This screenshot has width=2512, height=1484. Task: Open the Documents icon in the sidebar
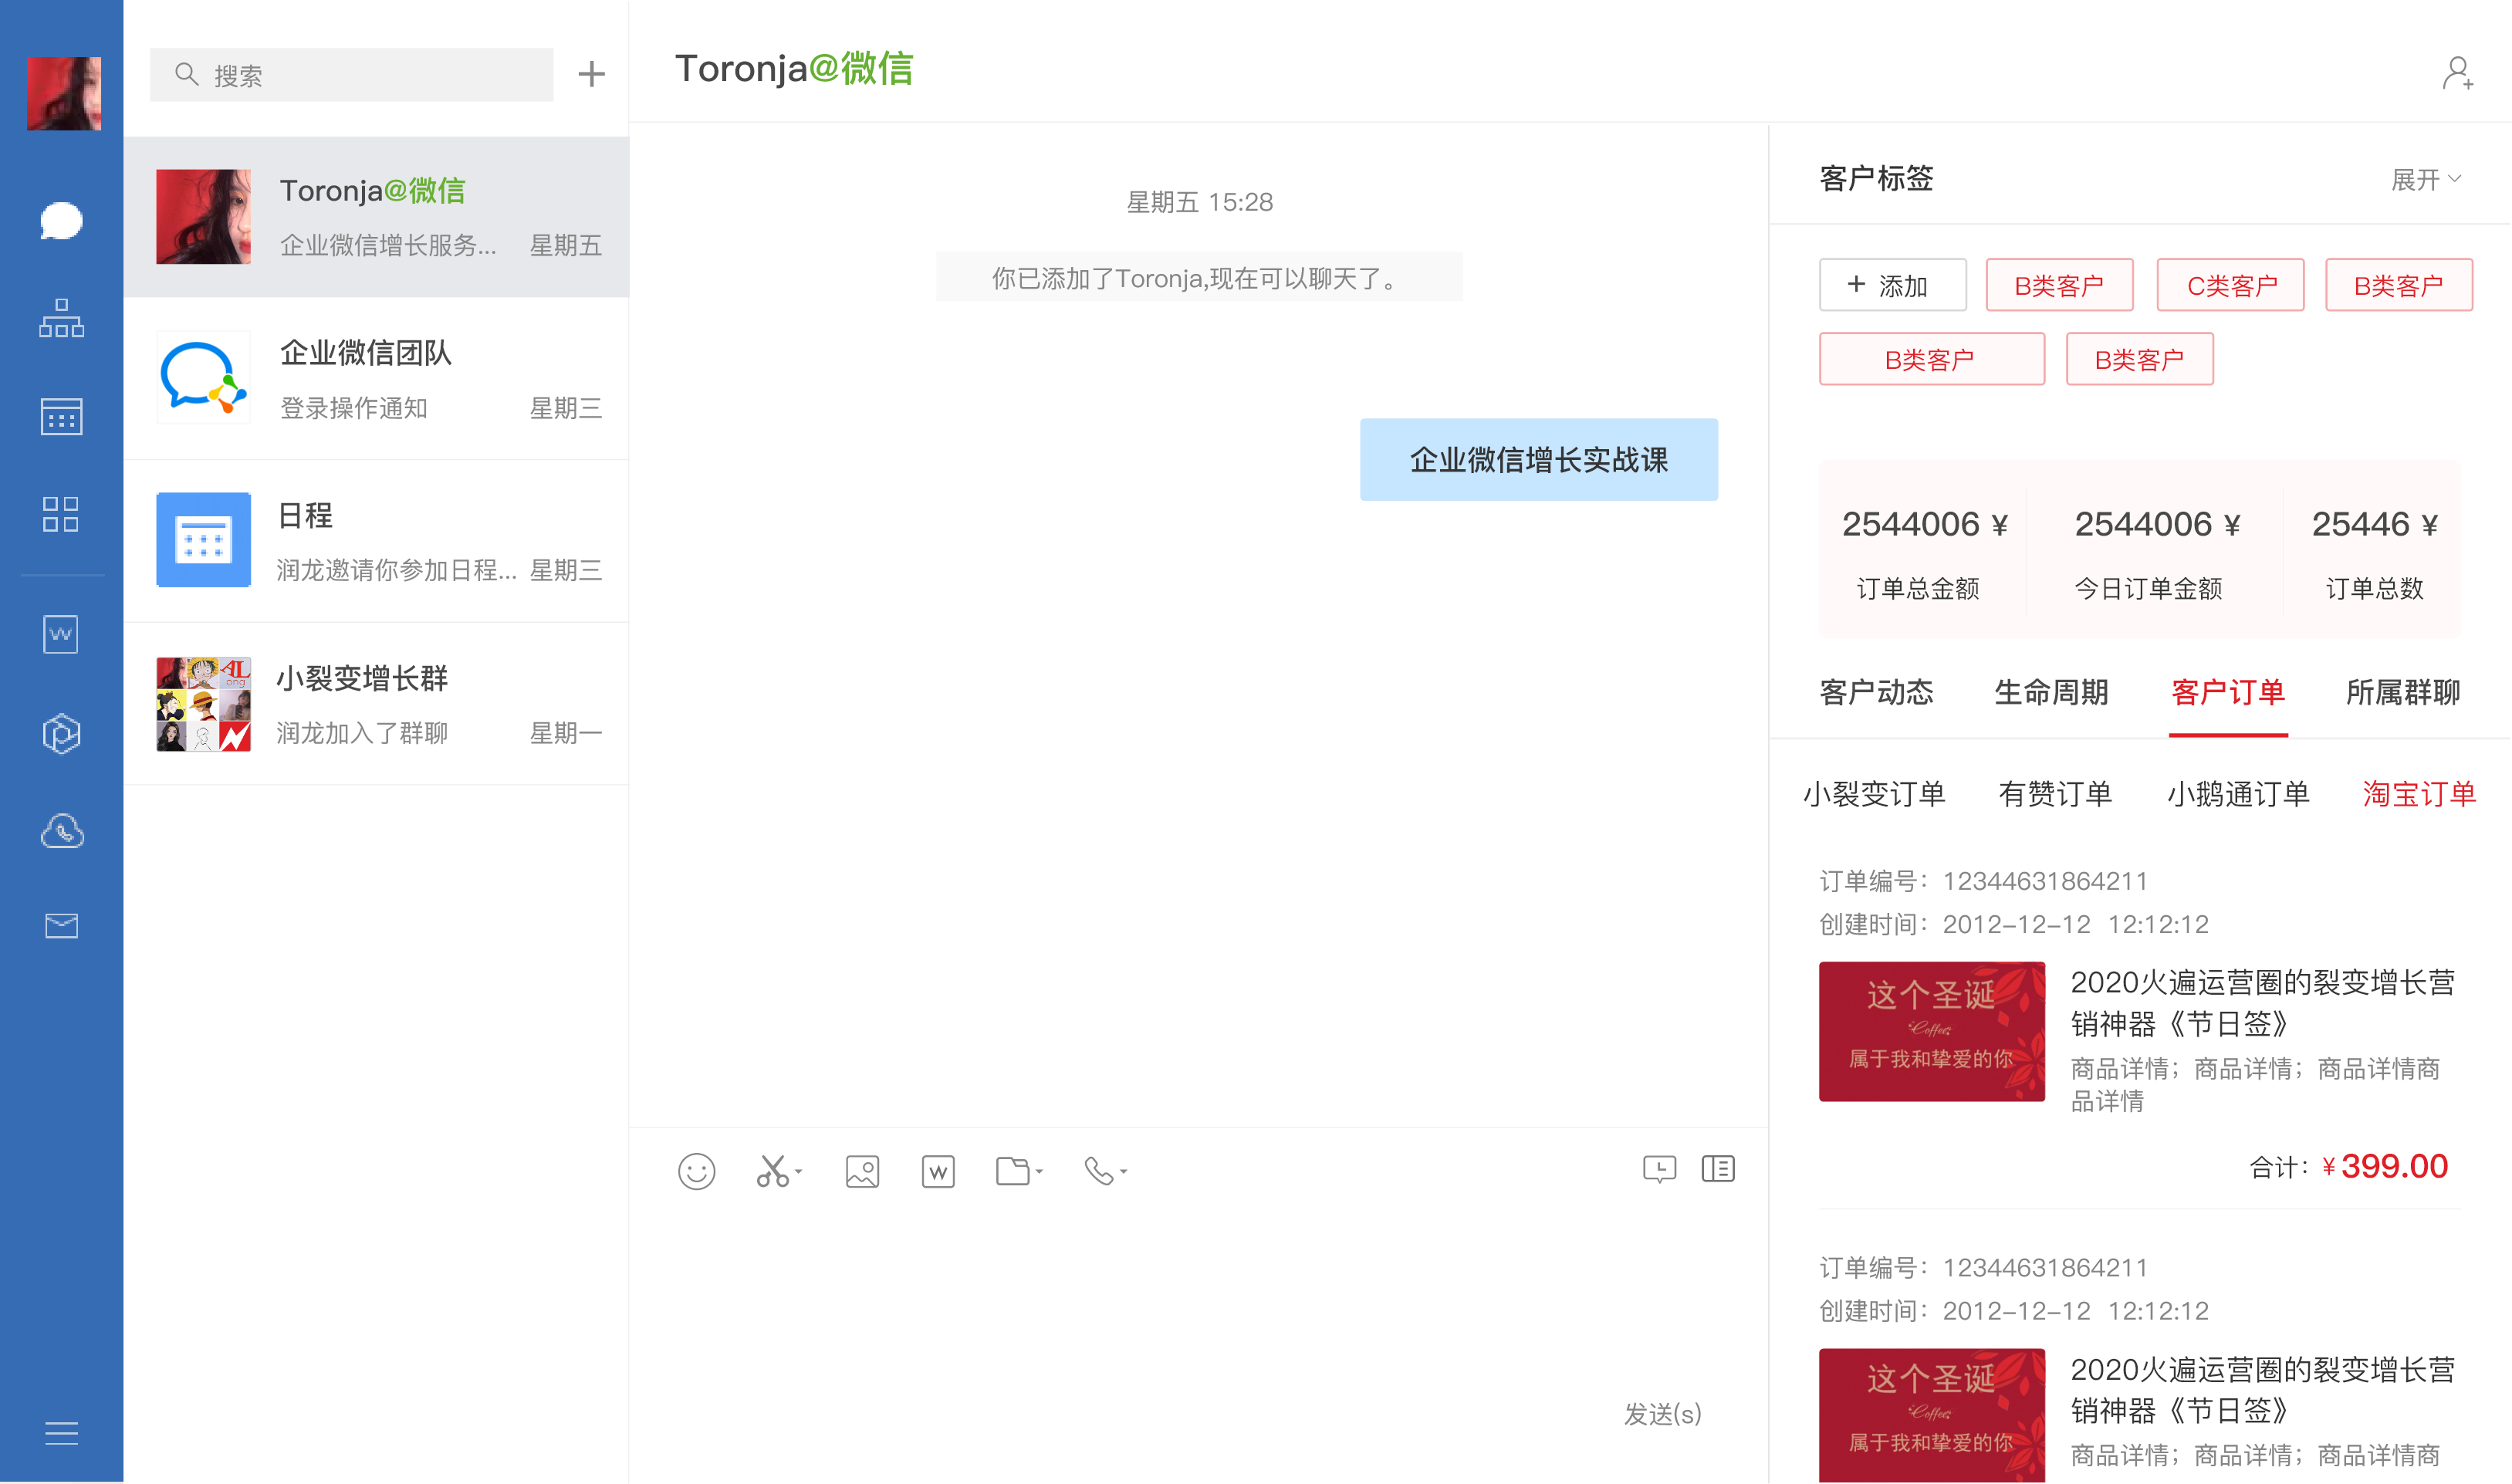click(x=61, y=634)
